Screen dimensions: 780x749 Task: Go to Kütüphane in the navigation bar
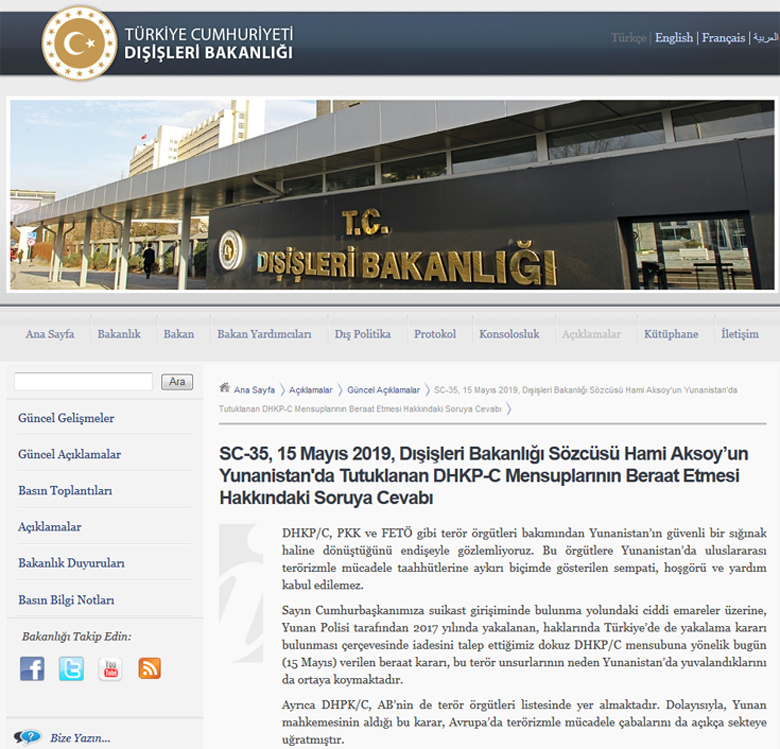click(x=671, y=334)
